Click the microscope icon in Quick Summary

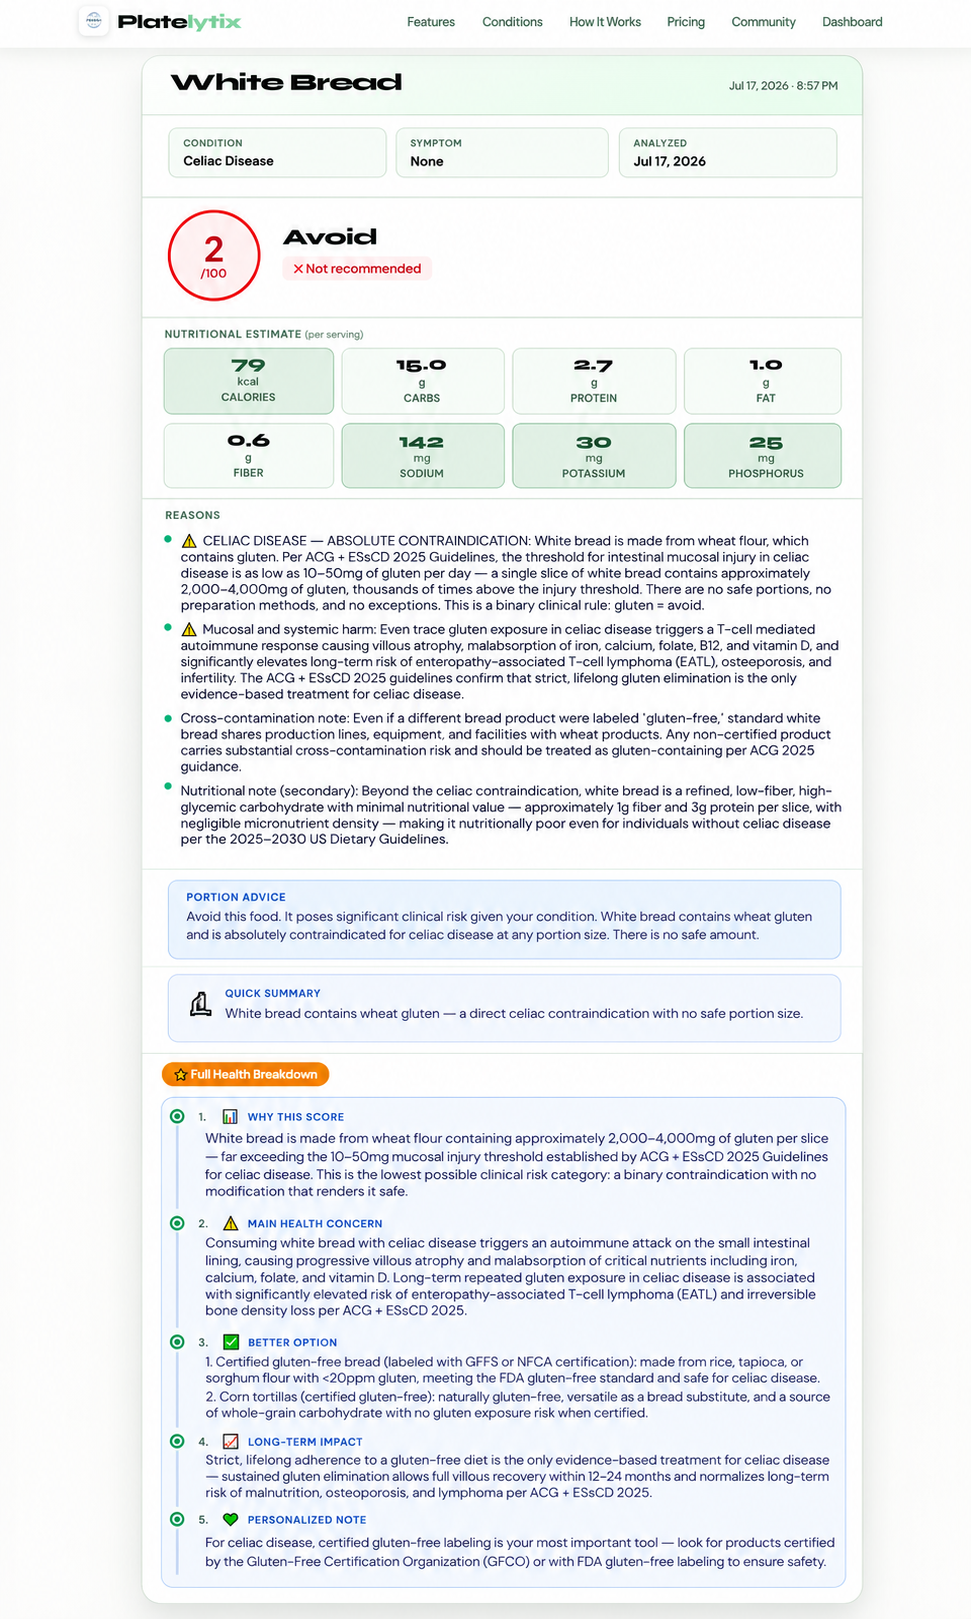[x=201, y=1004]
